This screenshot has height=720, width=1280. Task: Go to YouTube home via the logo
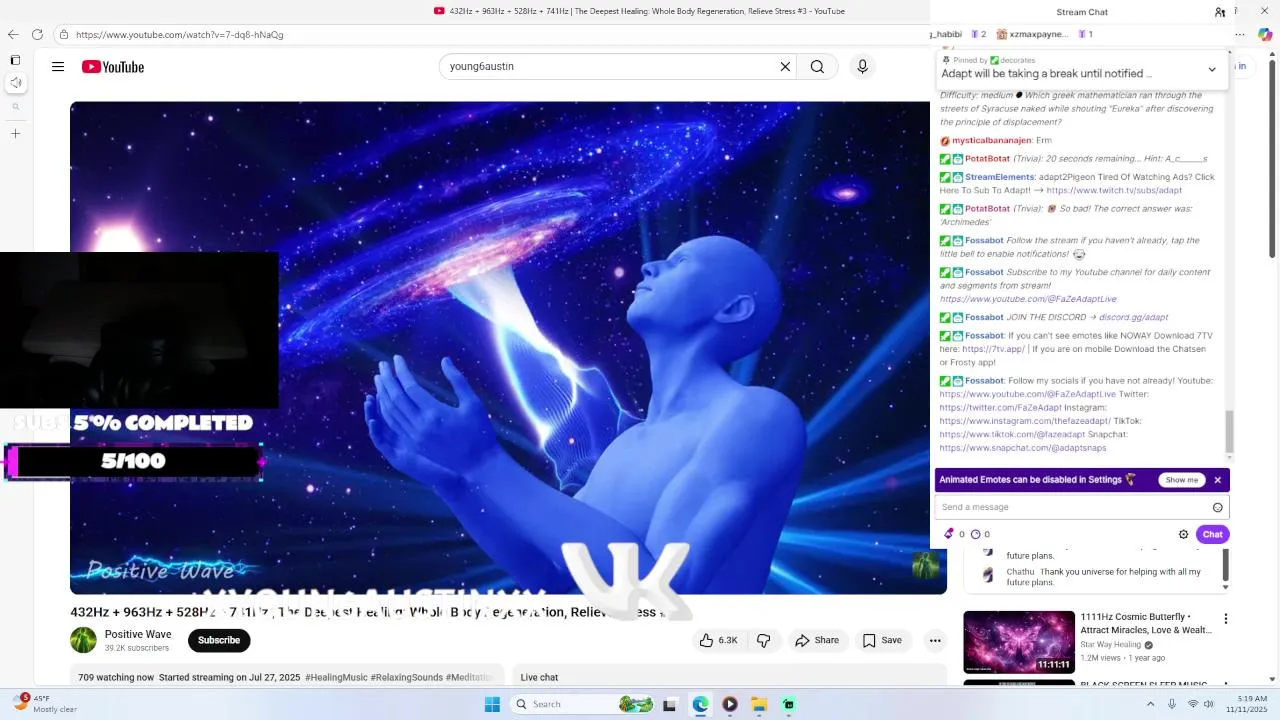(113, 67)
